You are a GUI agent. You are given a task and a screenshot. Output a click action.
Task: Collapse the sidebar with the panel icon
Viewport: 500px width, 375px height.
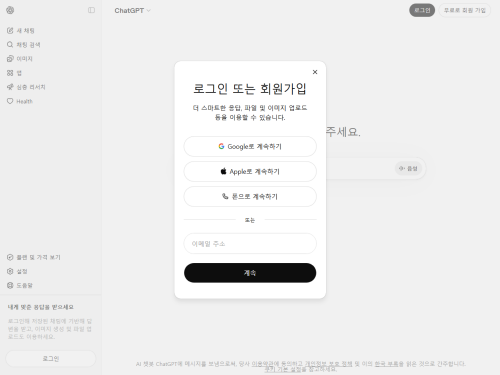click(91, 10)
